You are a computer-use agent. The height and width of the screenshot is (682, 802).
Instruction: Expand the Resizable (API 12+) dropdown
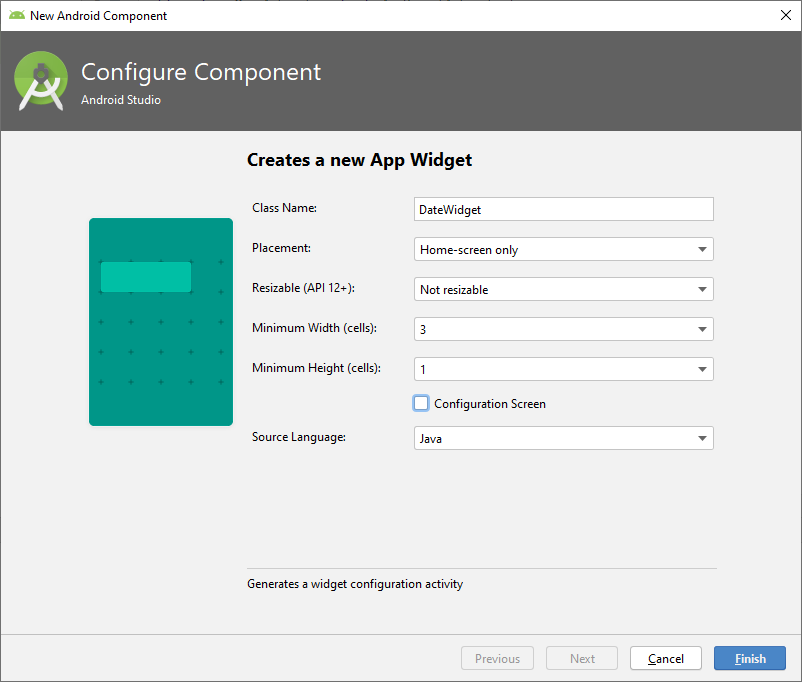tap(563, 289)
